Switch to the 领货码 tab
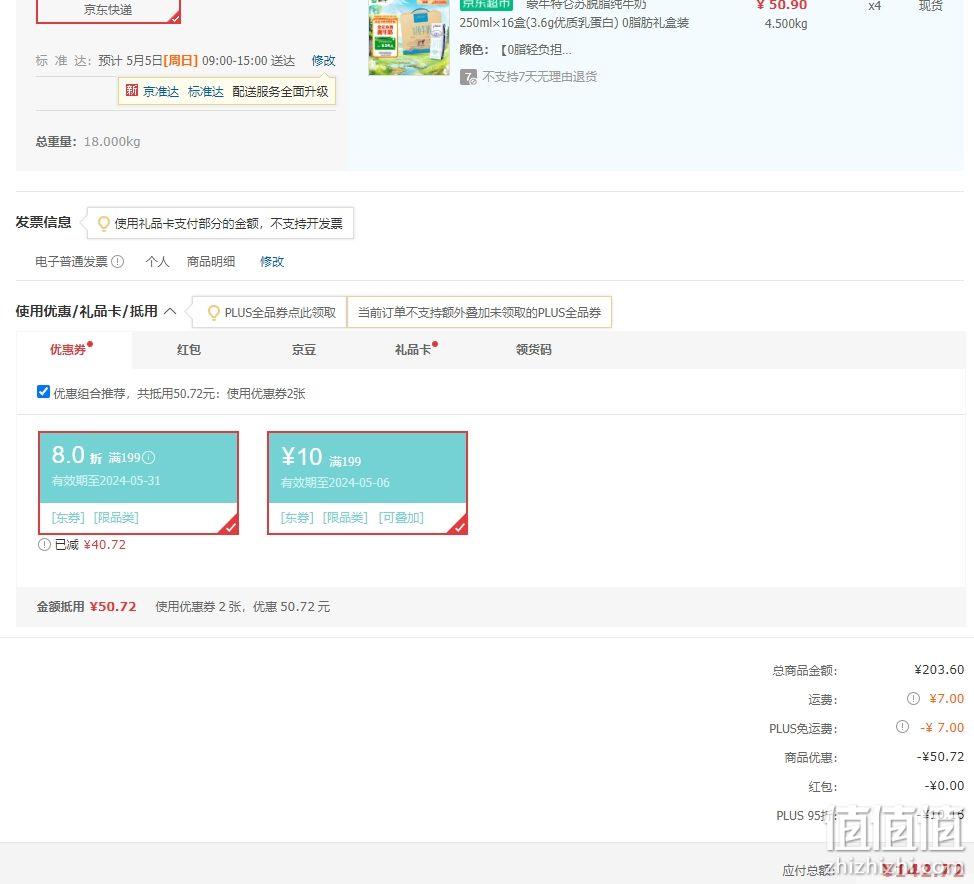Screen dimensions: 974x884 pos(534,350)
